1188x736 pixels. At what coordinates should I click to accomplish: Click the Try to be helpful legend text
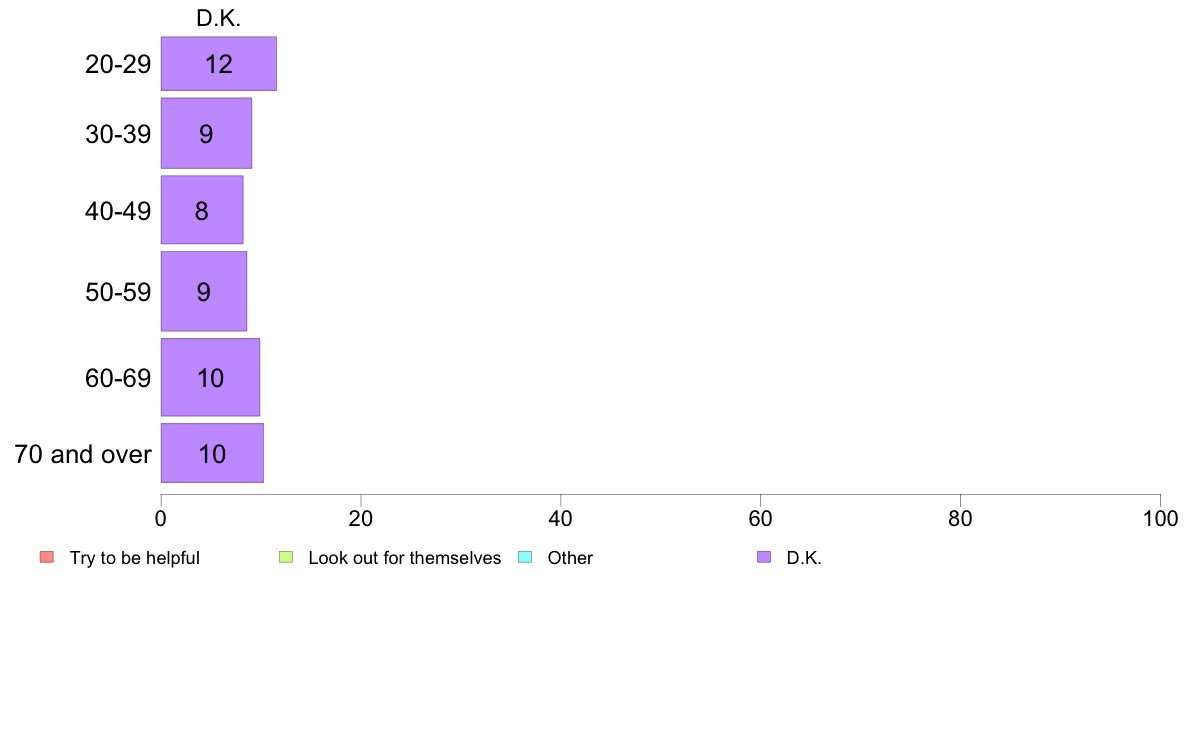coord(134,558)
